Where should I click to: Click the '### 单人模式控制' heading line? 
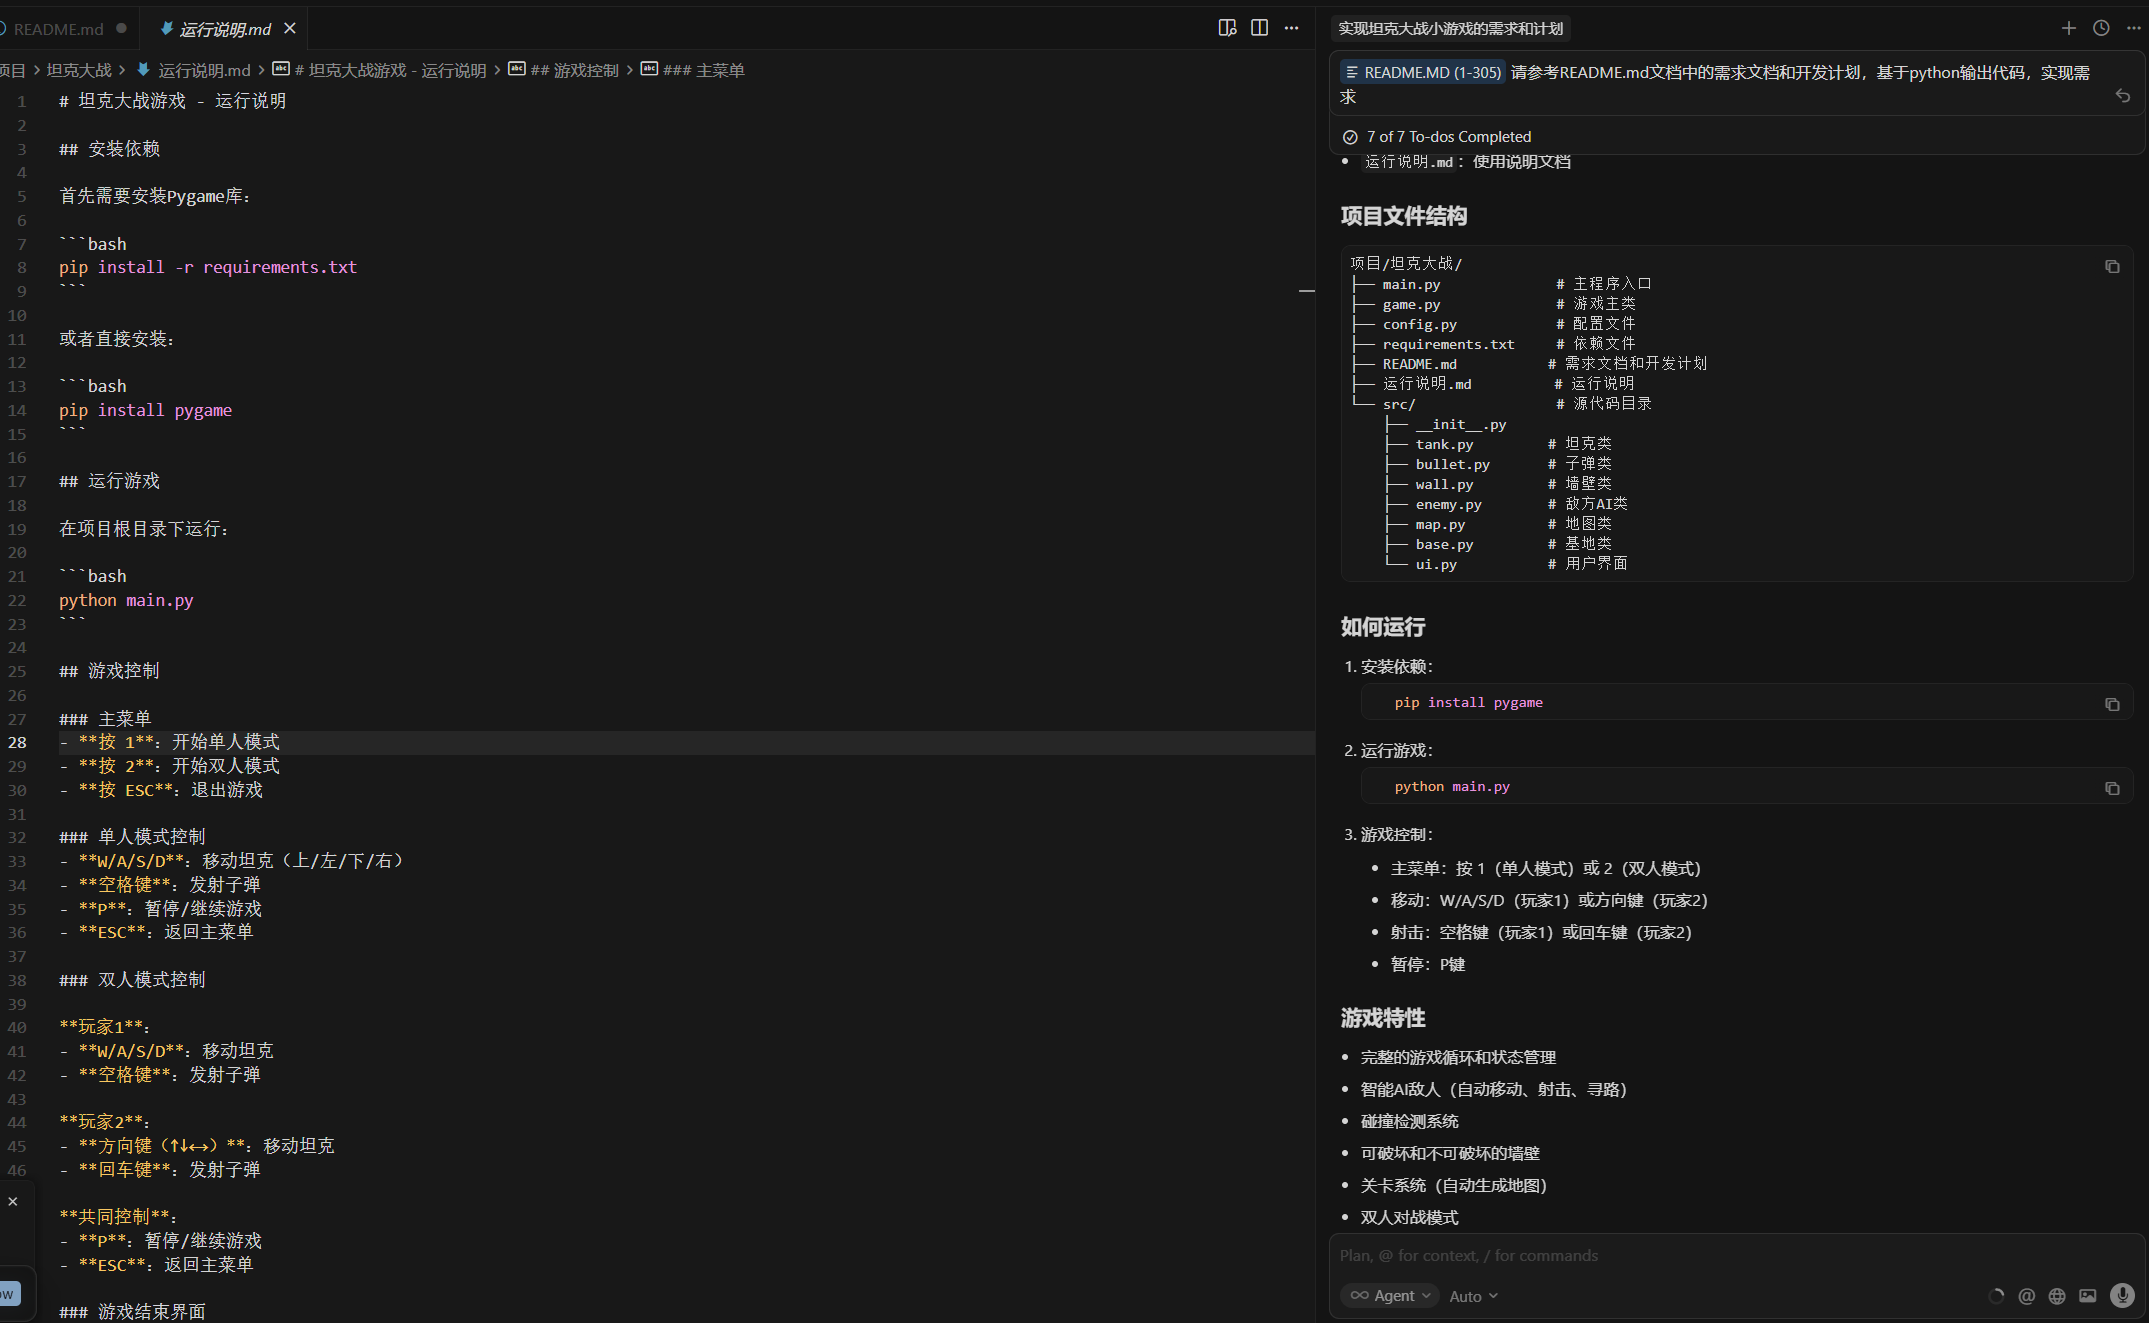point(132,837)
